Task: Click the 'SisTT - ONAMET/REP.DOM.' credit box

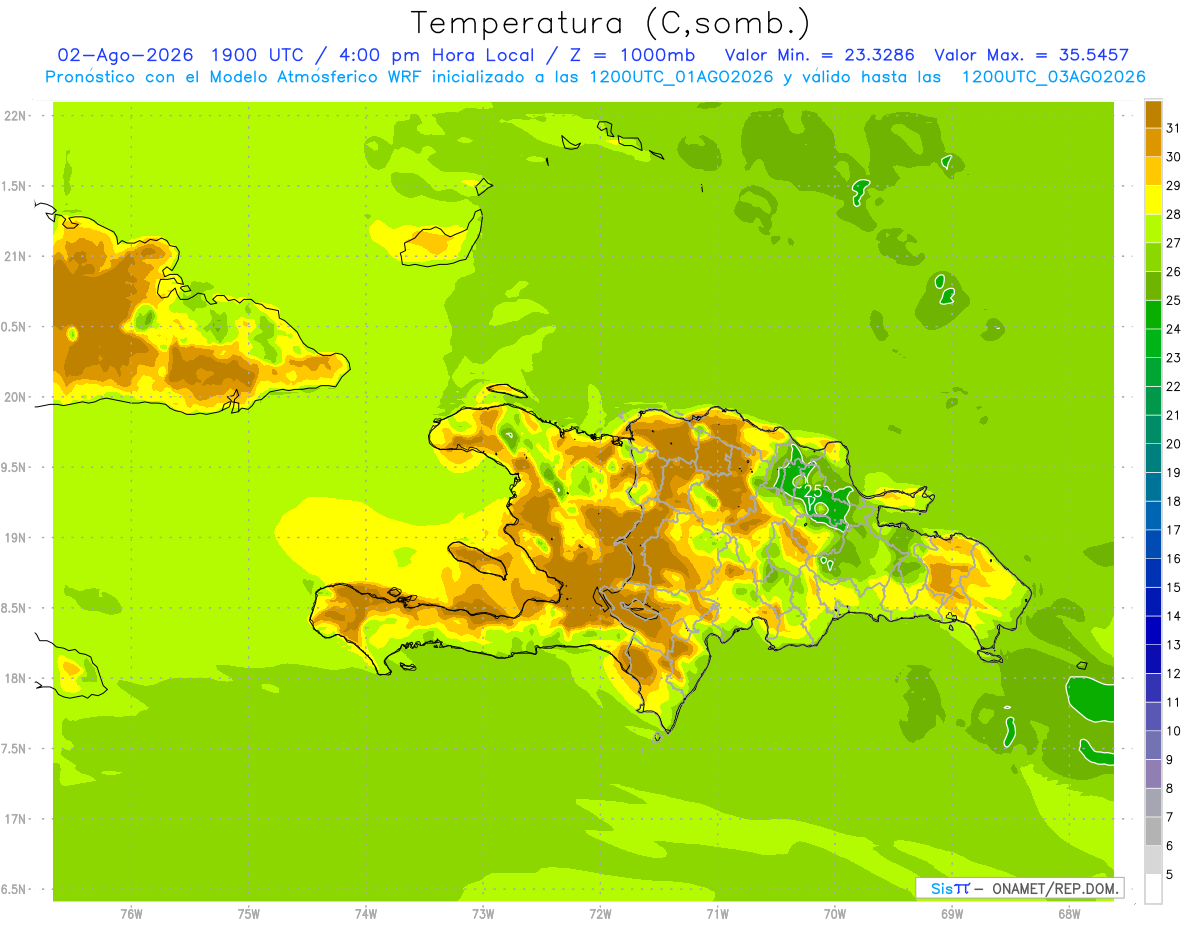Action: 1020,888
